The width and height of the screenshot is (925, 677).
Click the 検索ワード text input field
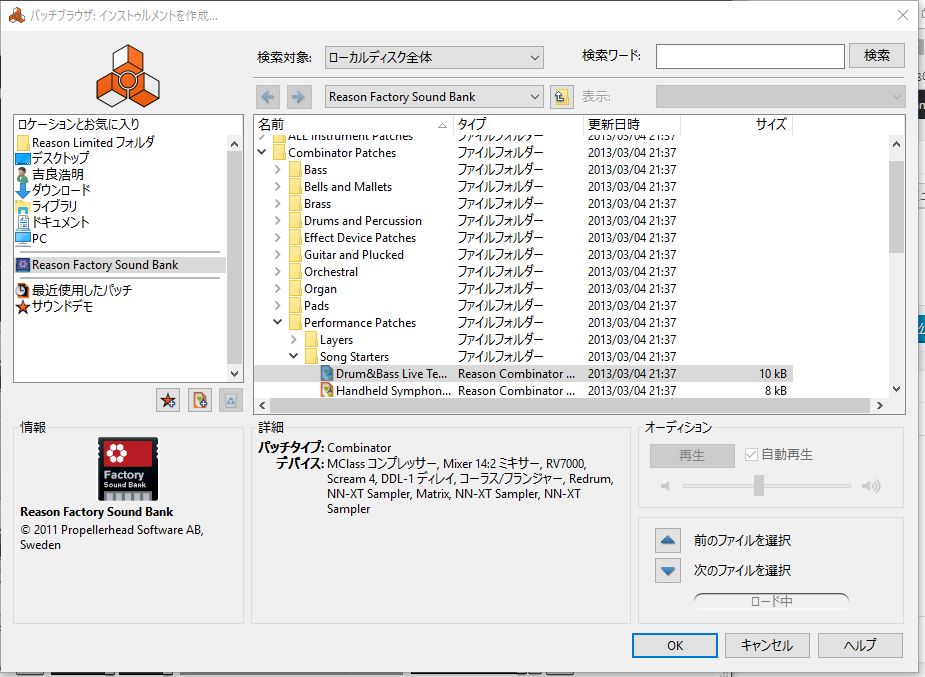750,57
